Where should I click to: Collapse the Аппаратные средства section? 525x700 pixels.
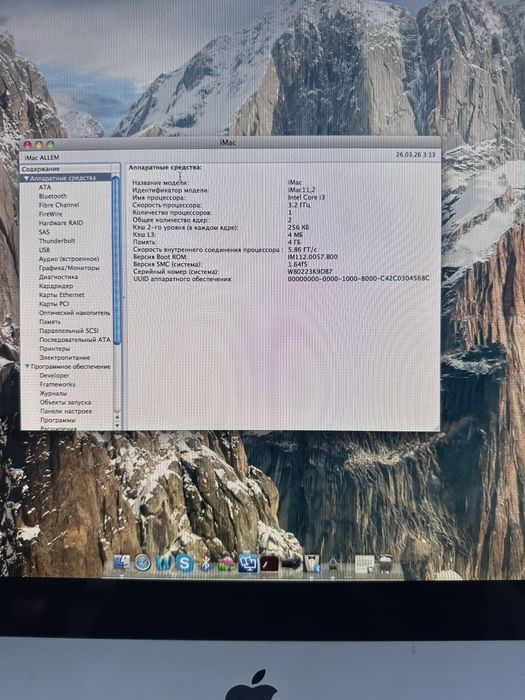[x=26, y=178]
